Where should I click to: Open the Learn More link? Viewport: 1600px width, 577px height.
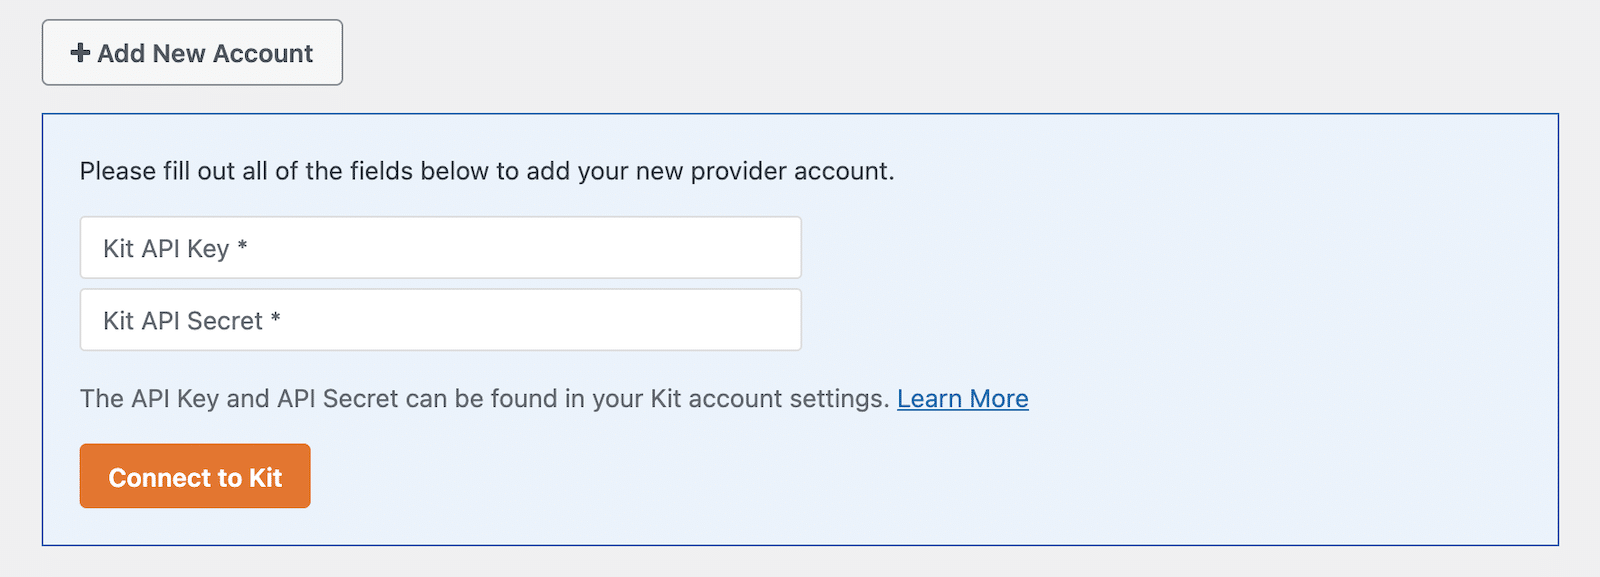pyautogui.click(x=962, y=399)
